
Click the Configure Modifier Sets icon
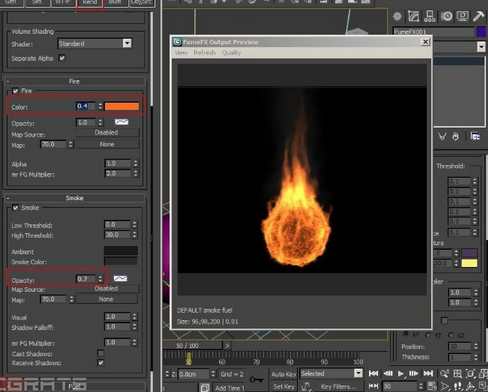point(475,136)
